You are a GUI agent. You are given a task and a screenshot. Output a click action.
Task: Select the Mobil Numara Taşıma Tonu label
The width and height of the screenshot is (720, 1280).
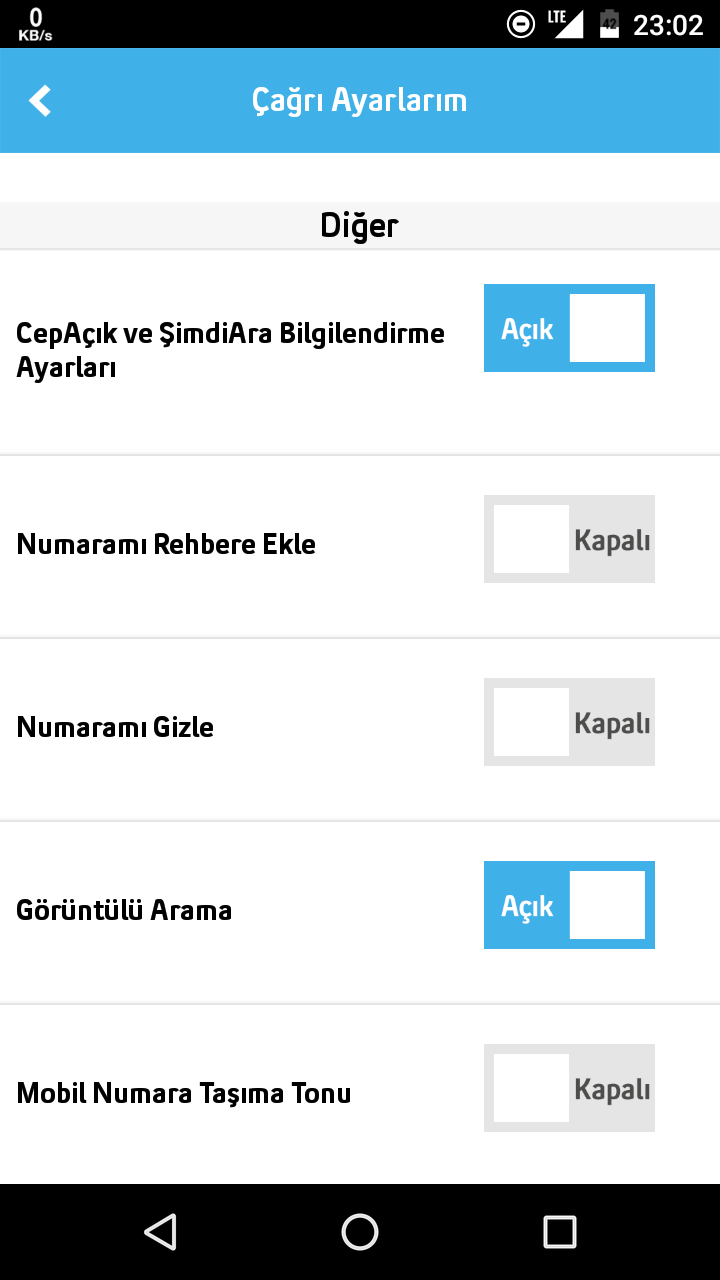[x=184, y=1093]
